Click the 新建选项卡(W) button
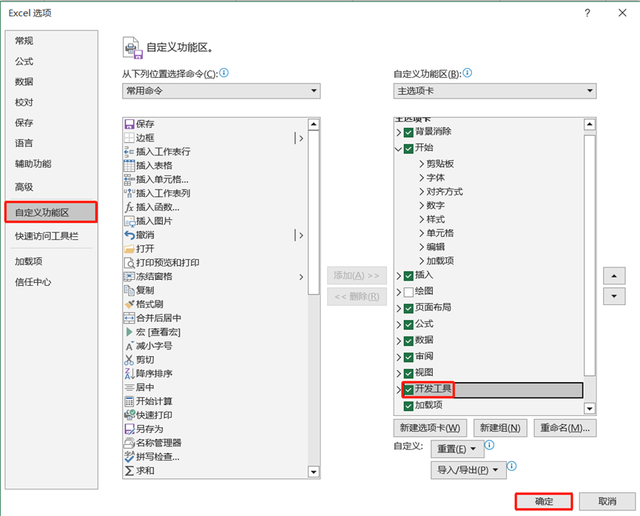This screenshot has width=640, height=516. click(x=430, y=428)
